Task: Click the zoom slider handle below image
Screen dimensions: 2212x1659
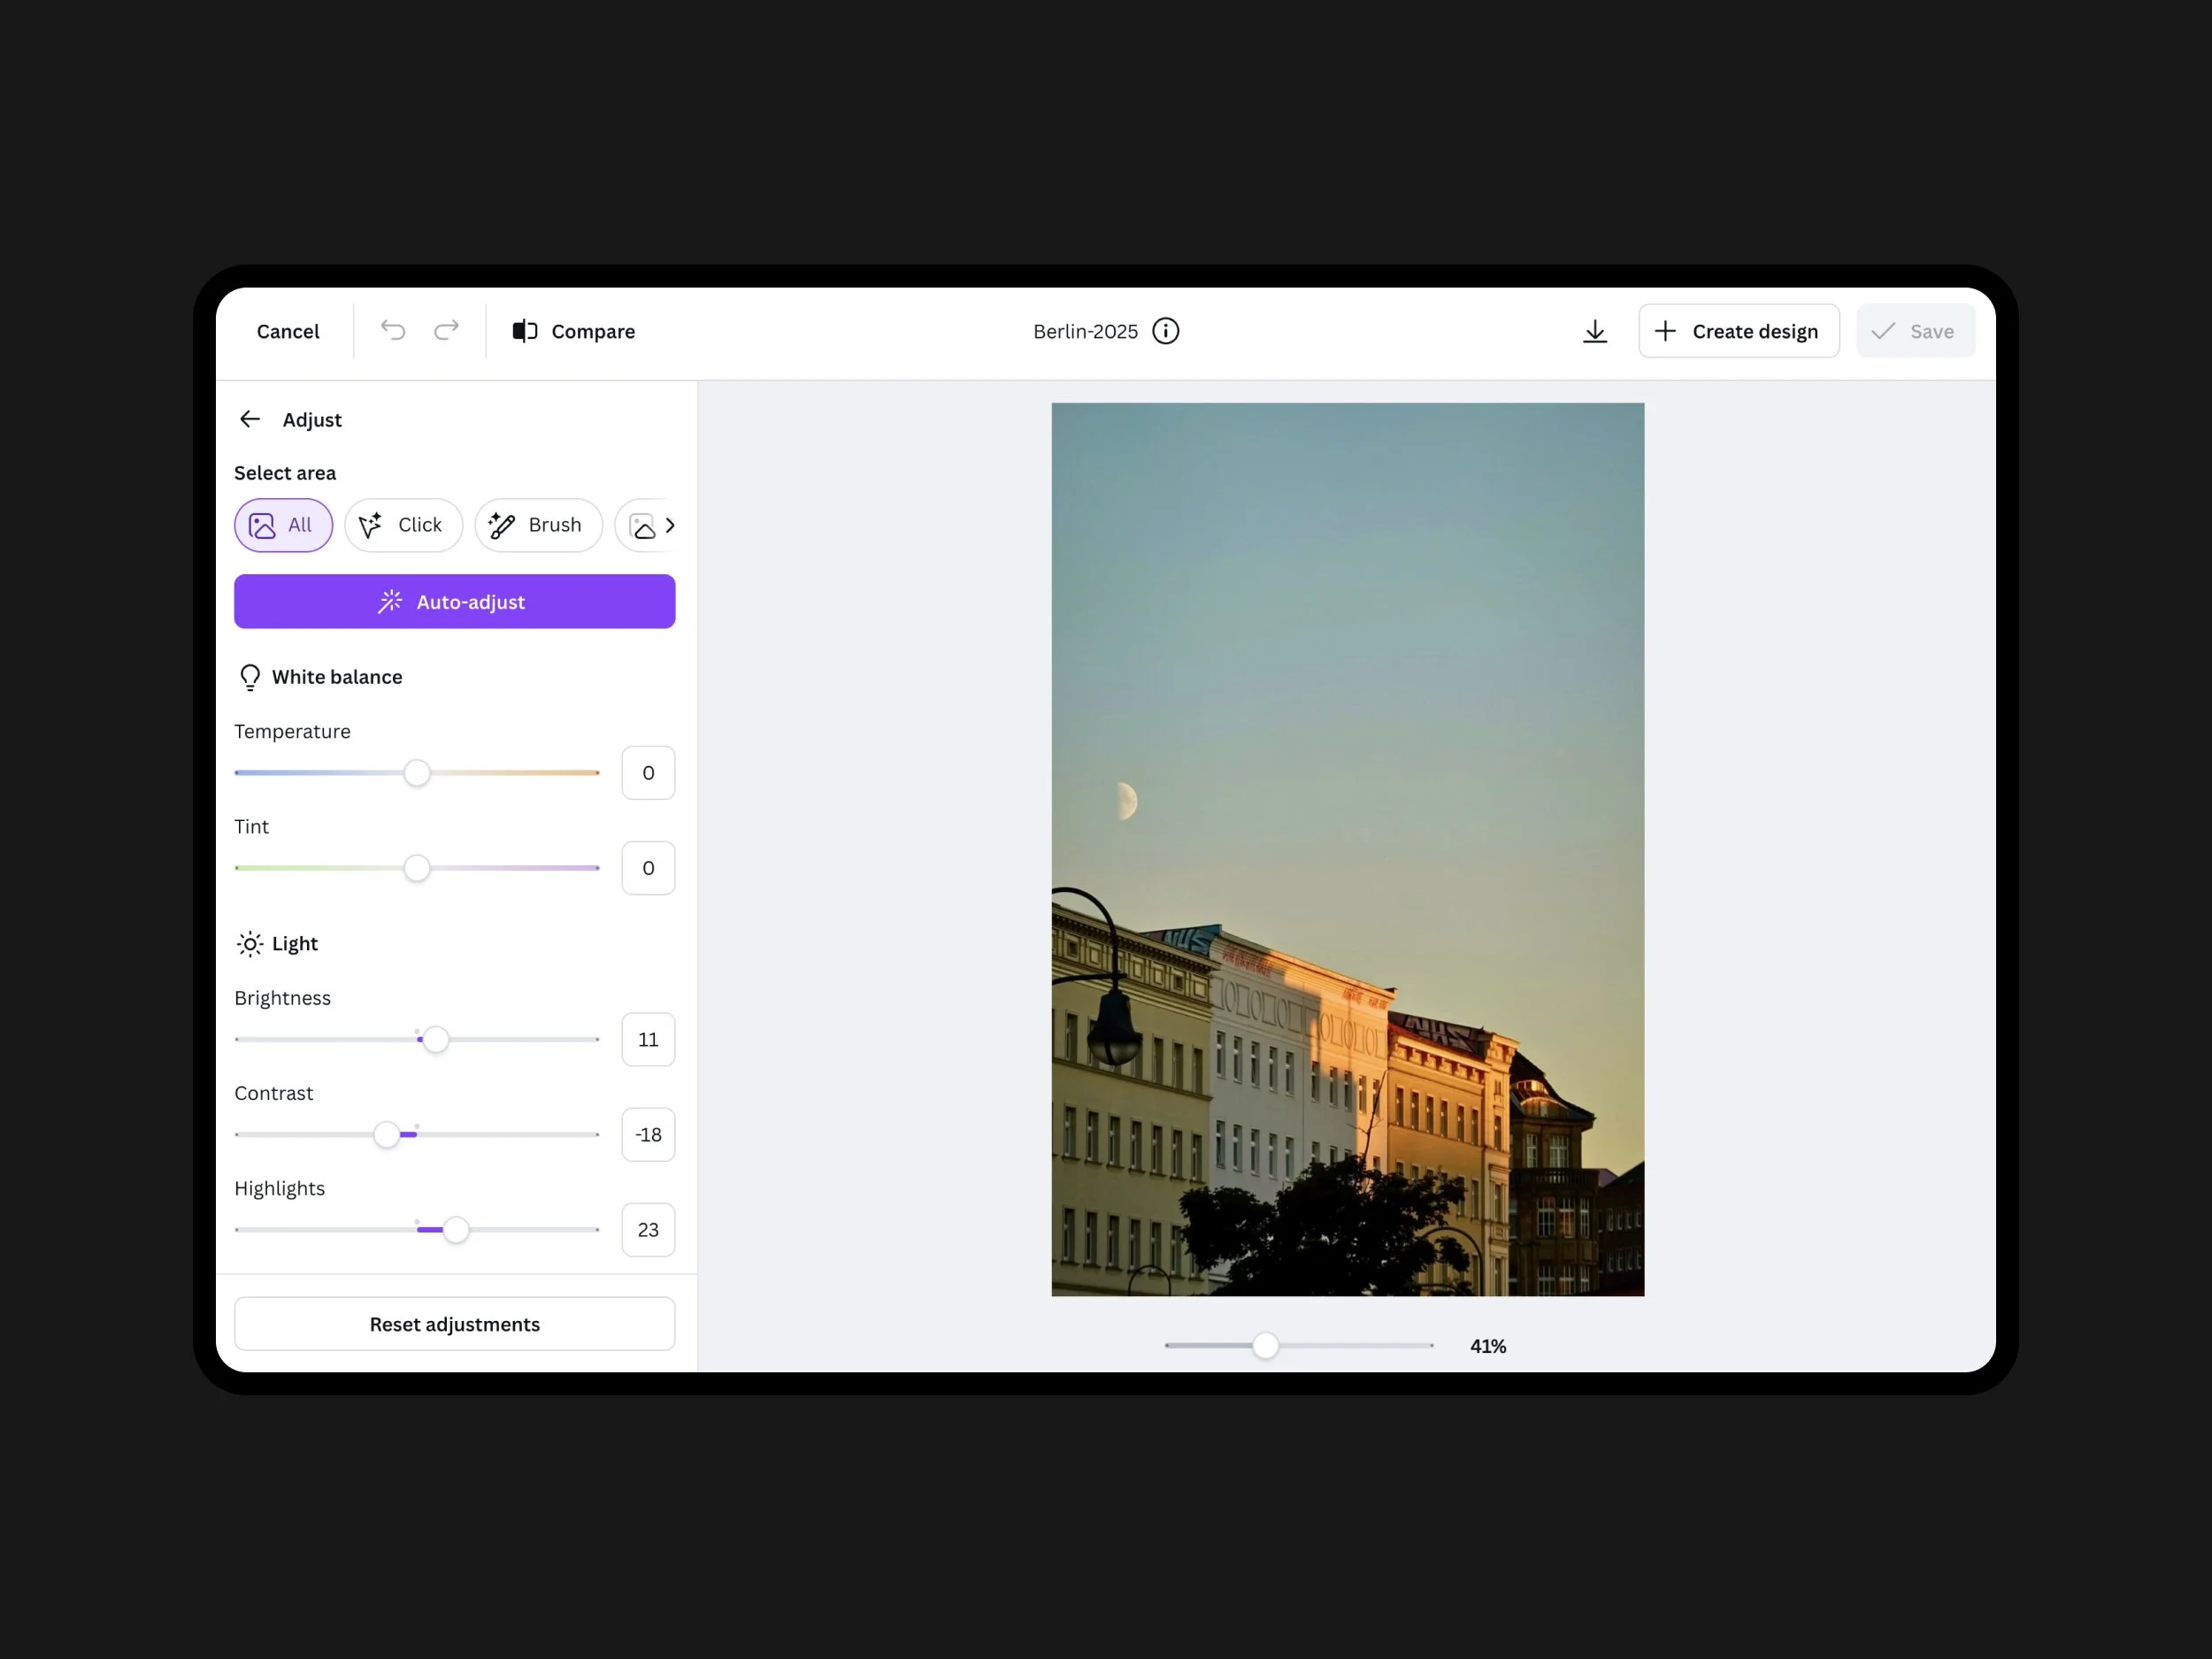Action: (x=1265, y=1346)
